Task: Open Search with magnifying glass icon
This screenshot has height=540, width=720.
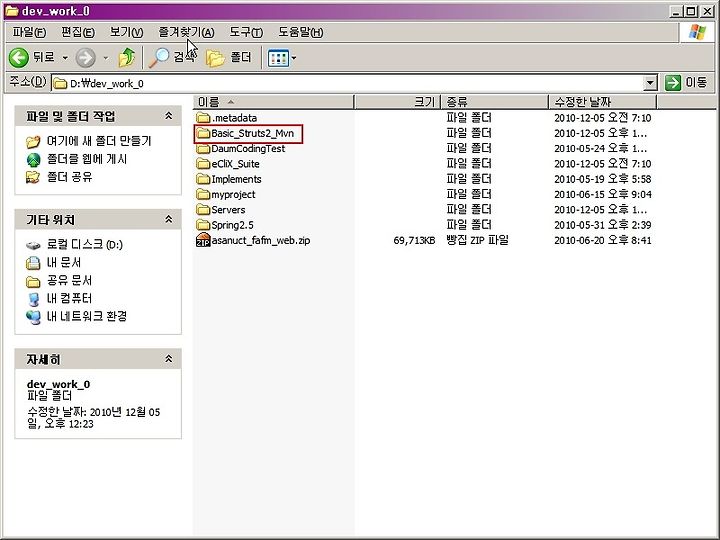Action: pyautogui.click(x=159, y=58)
